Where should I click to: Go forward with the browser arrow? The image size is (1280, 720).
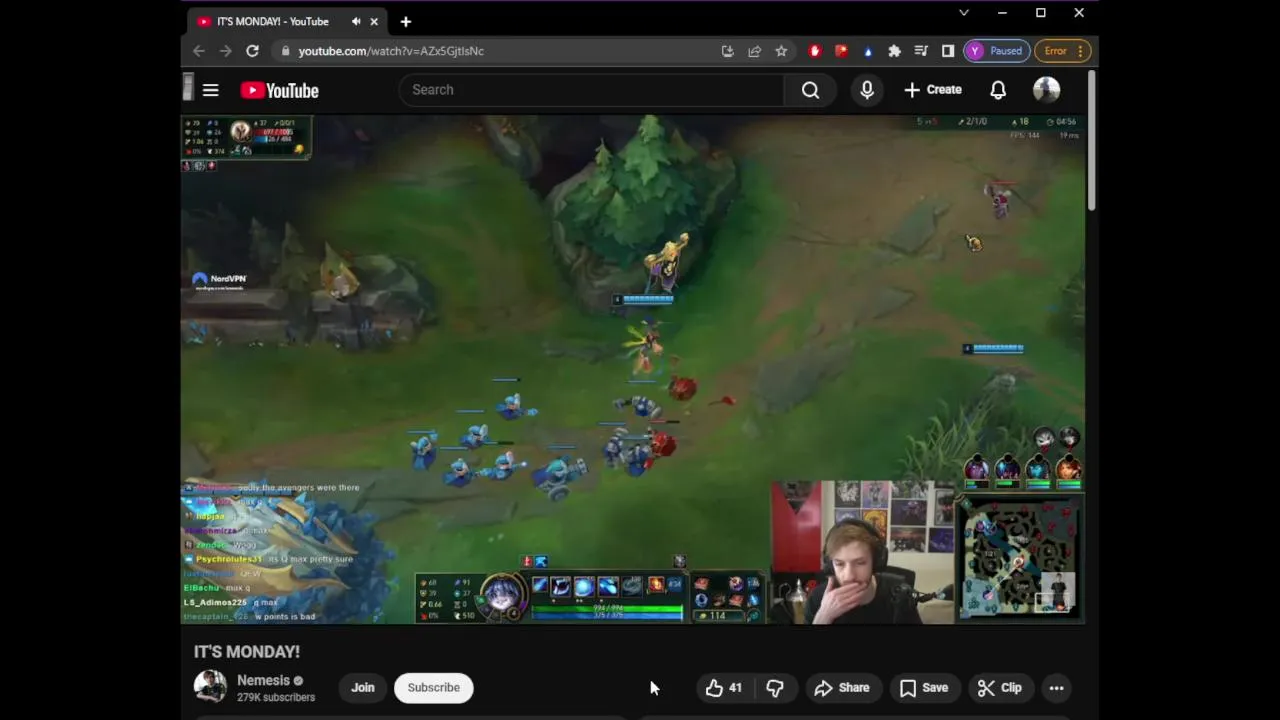[225, 51]
